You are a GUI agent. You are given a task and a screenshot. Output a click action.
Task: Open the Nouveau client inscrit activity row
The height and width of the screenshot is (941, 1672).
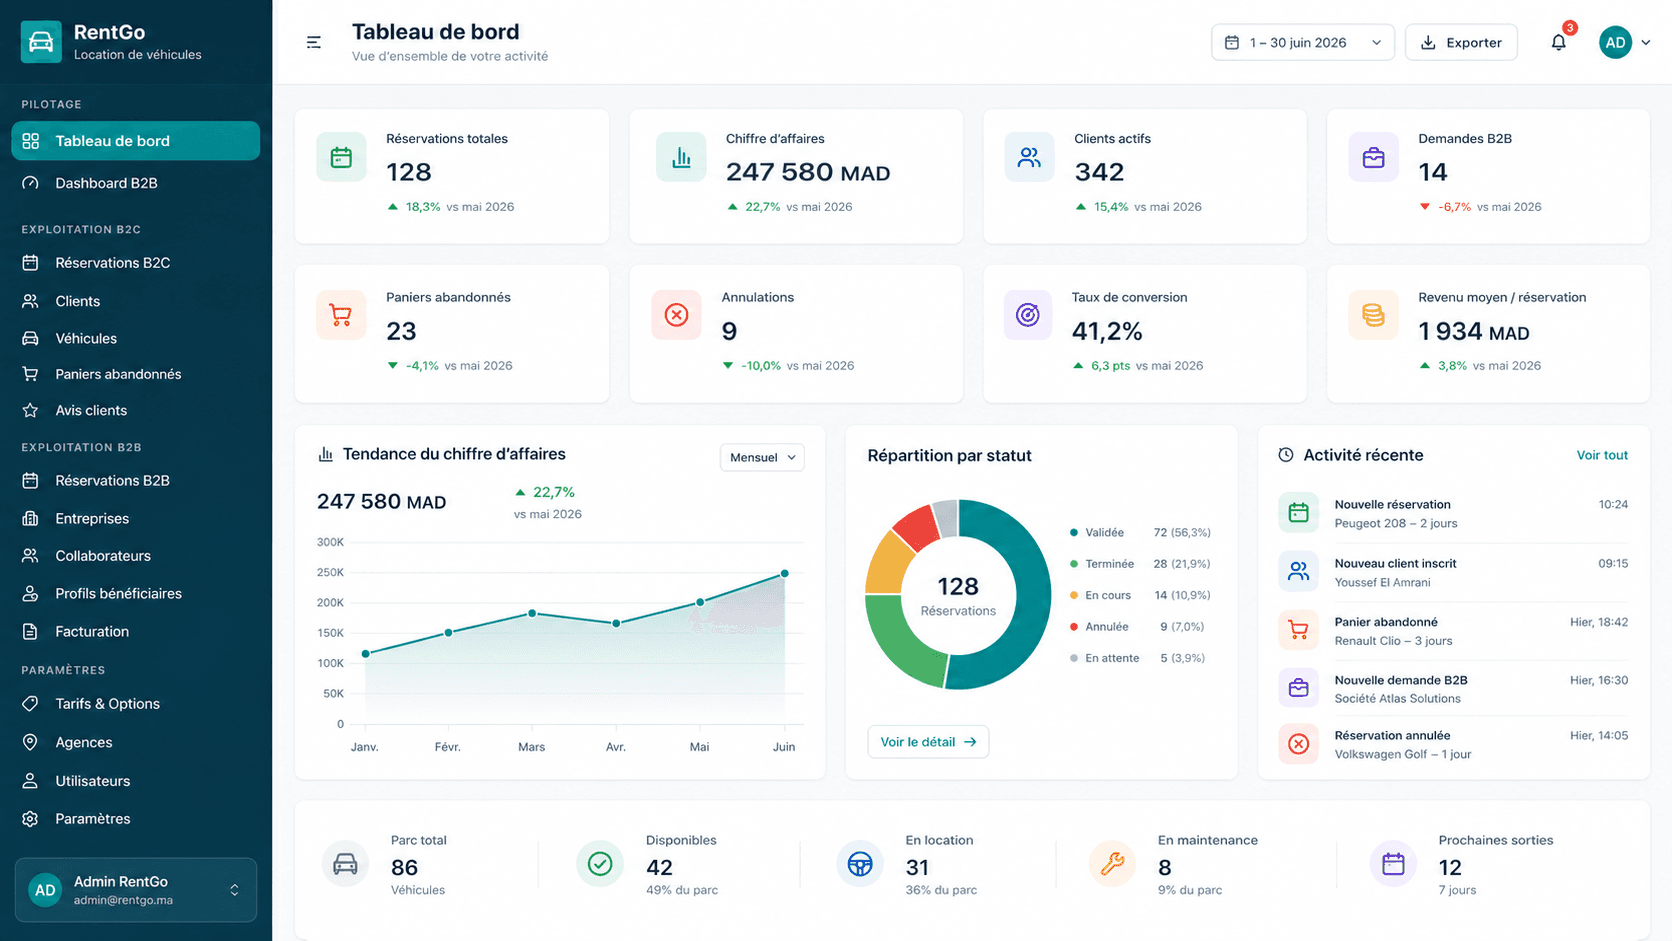tap(1453, 573)
